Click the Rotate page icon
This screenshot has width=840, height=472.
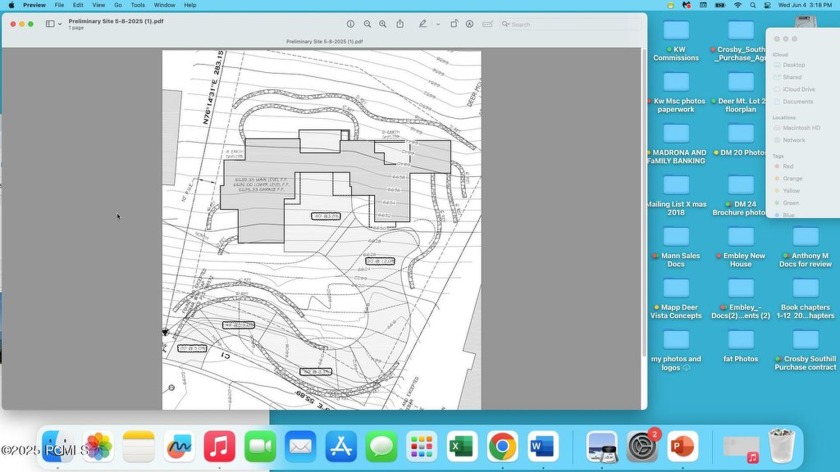click(454, 24)
